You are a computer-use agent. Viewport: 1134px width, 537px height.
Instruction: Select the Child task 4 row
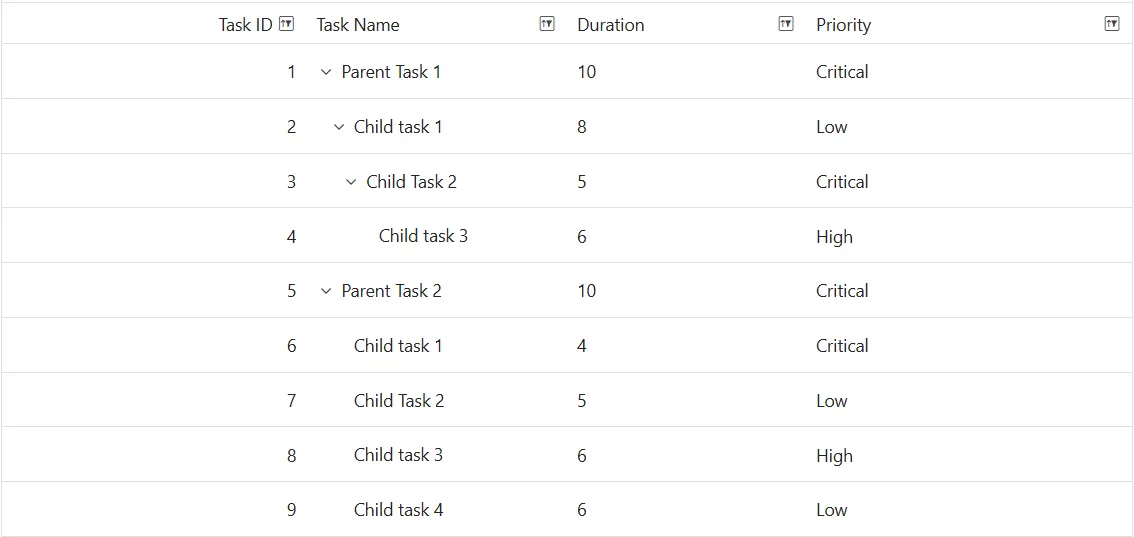coord(567,510)
